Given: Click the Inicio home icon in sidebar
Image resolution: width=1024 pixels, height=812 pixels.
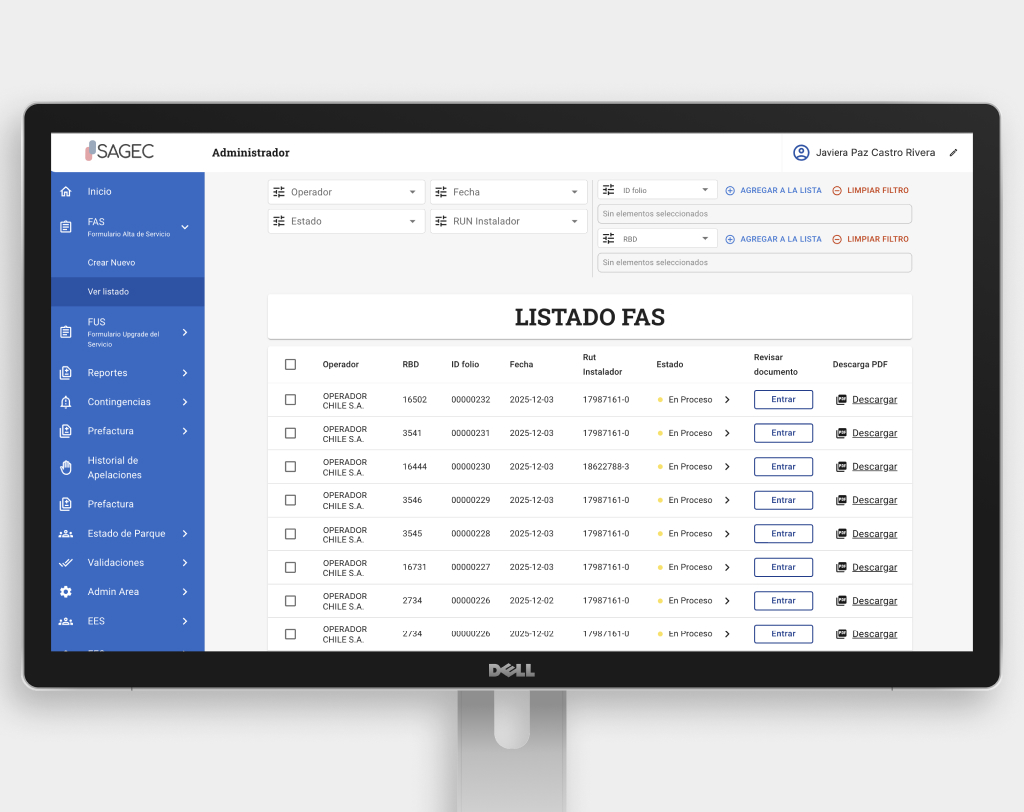Looking at the screenshot, I should pos(66,192).
